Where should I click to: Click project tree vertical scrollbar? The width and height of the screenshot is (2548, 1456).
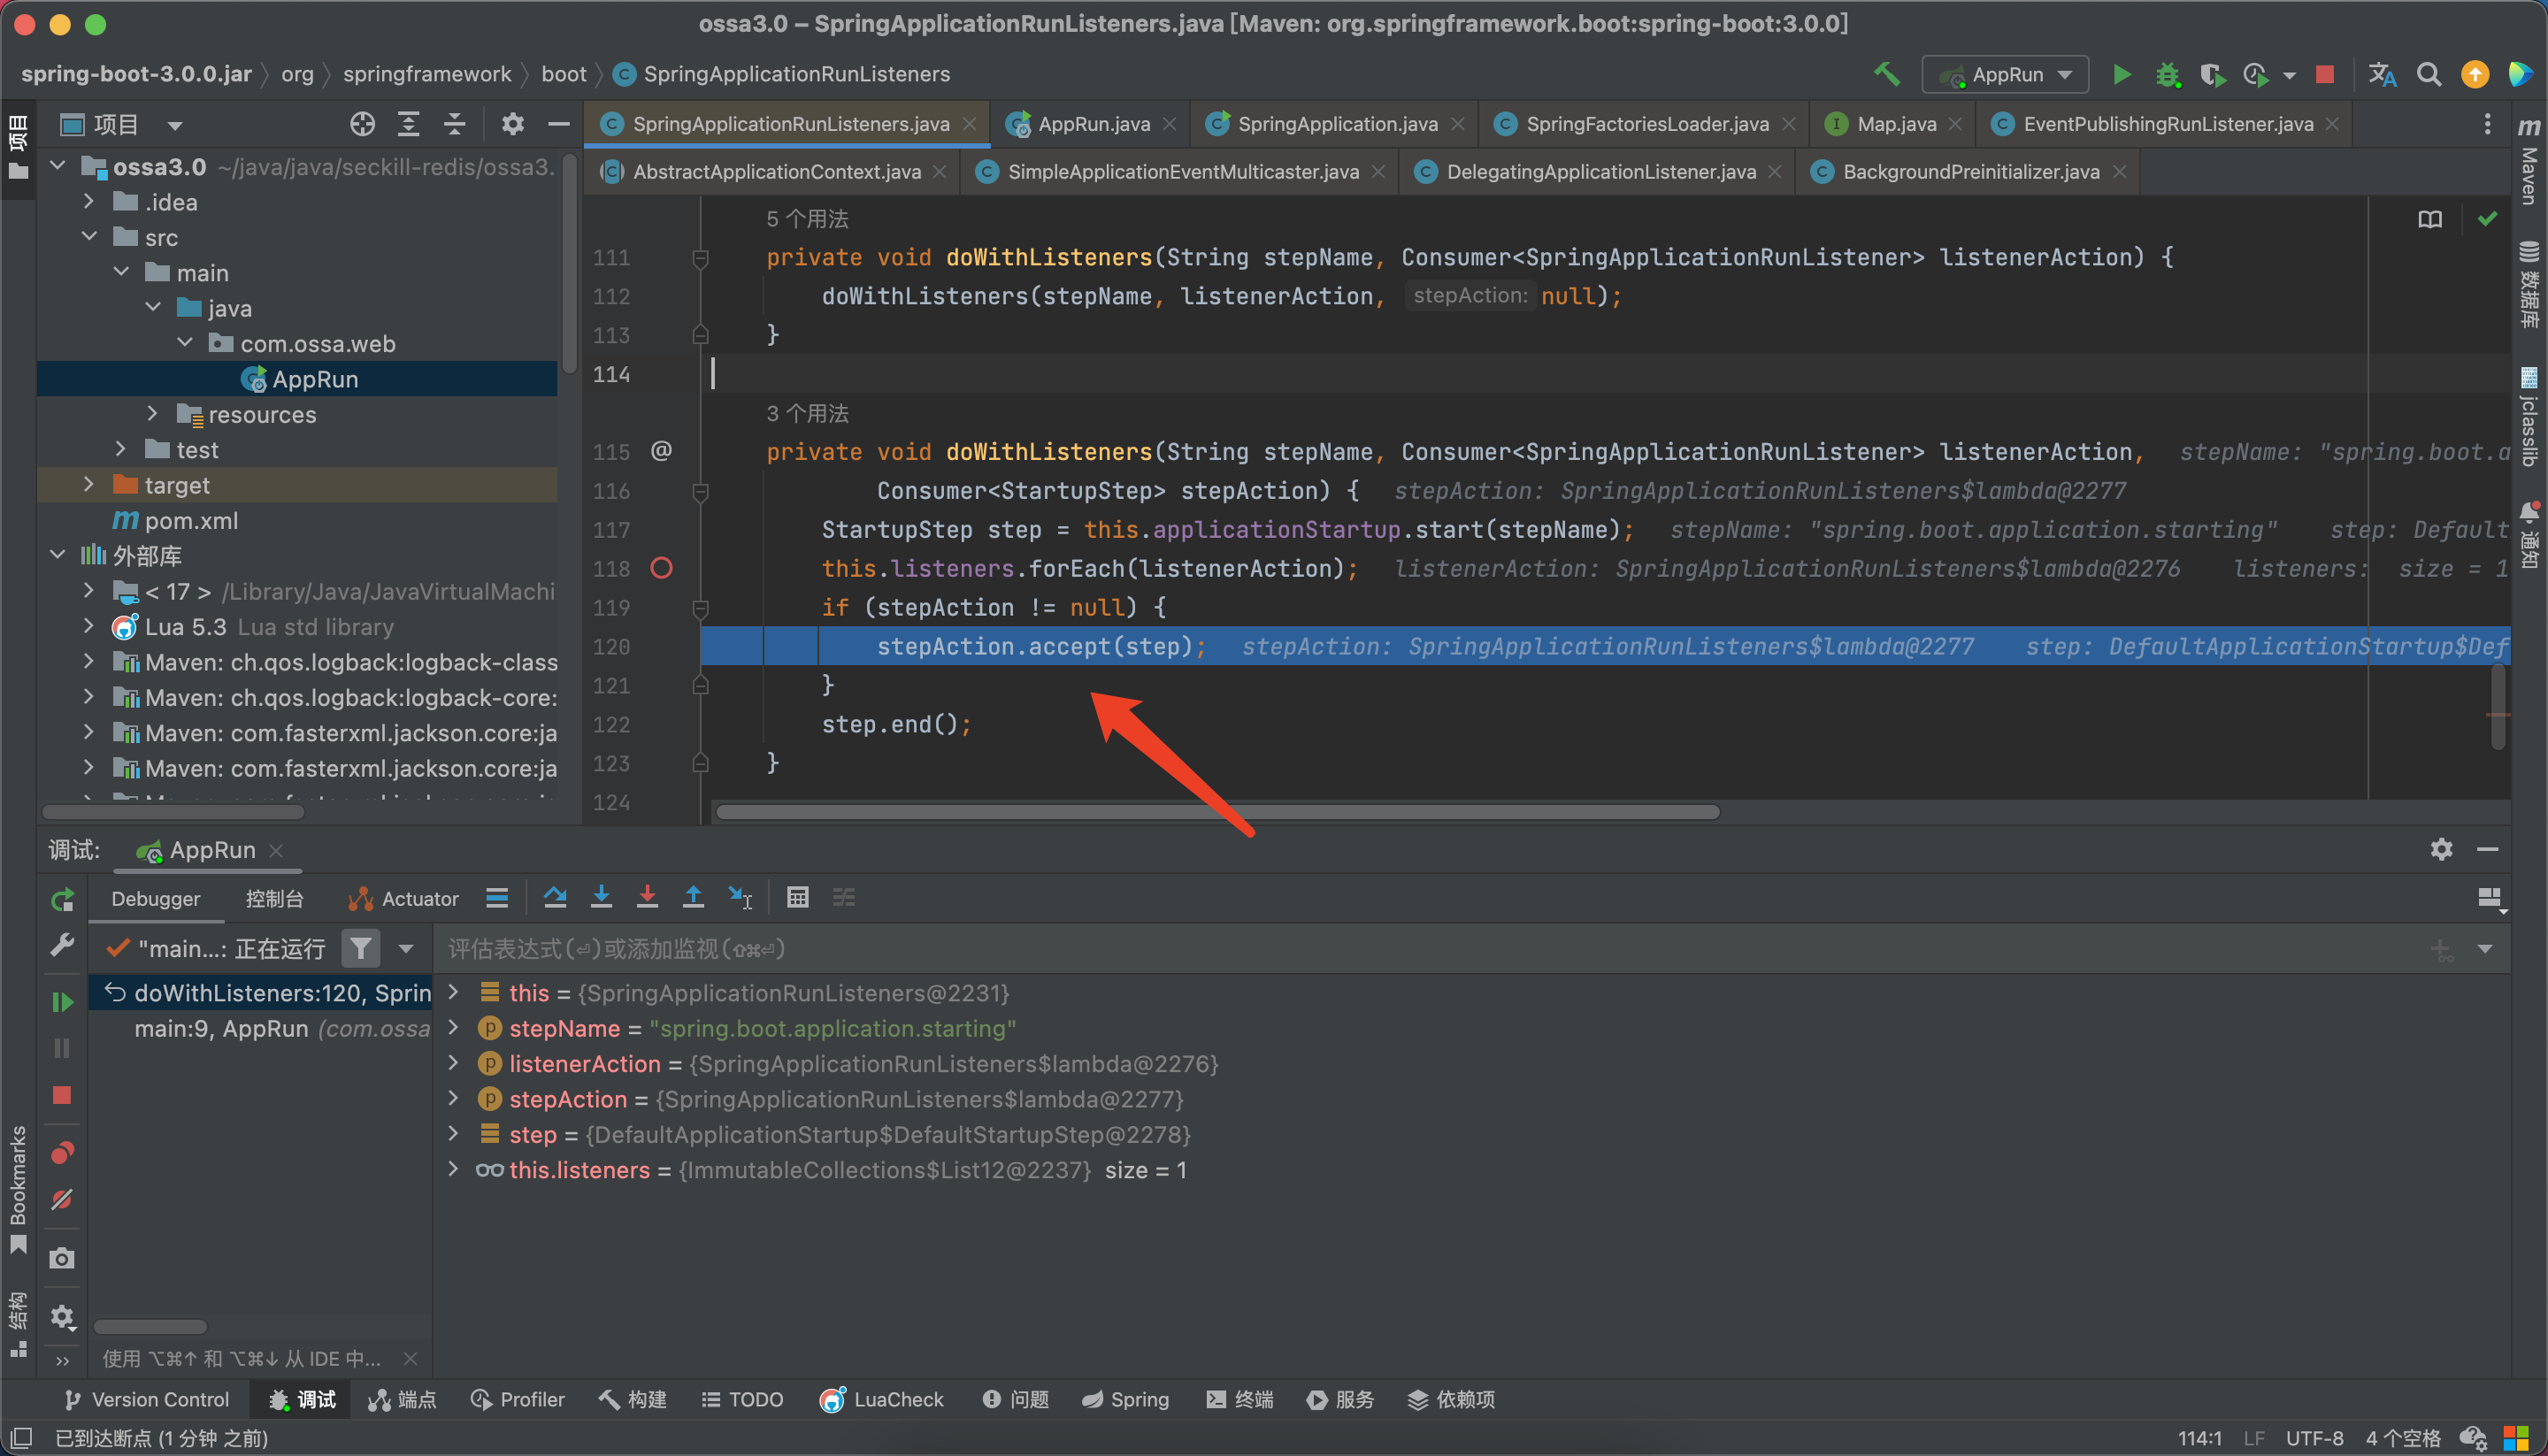[569, 264]
